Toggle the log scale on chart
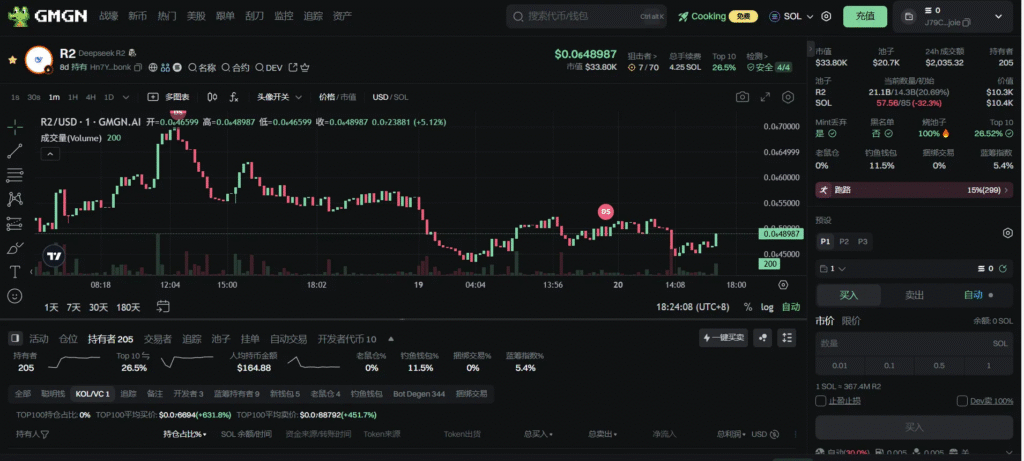This screenshot has height=461, width=1024. (767, 307)
